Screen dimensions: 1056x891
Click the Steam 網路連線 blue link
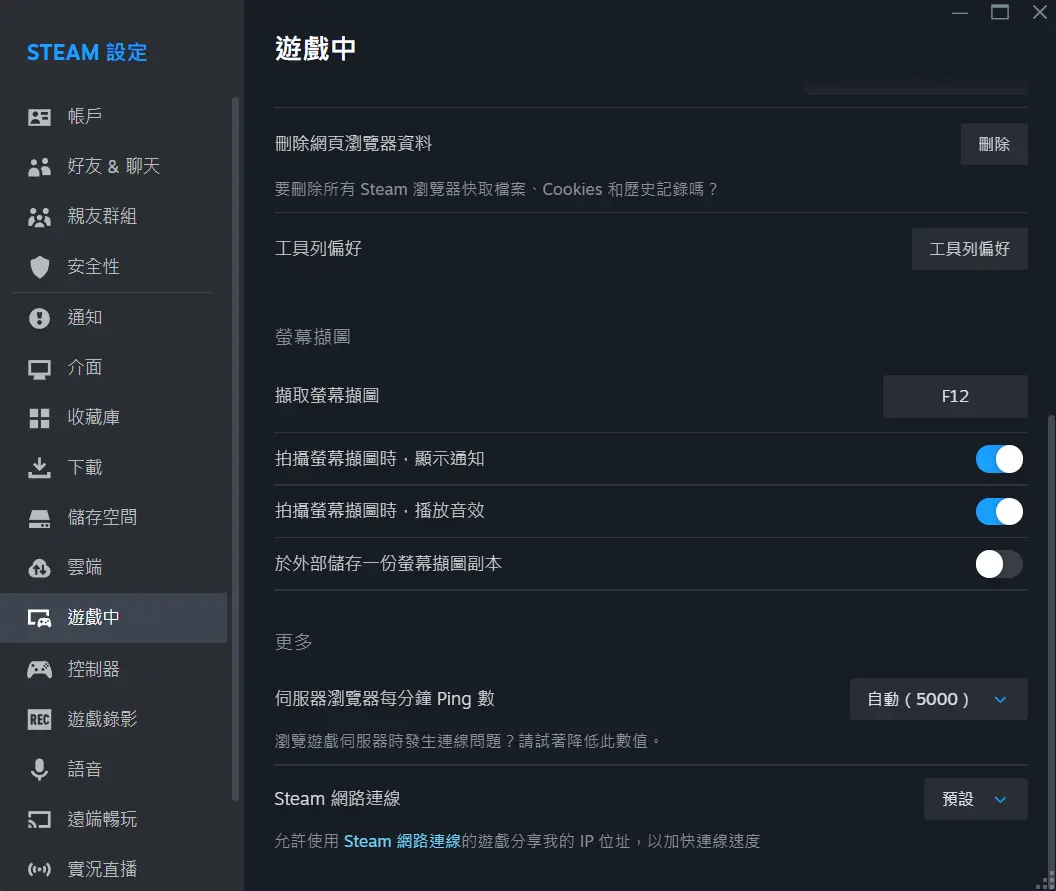coord(402,842)
